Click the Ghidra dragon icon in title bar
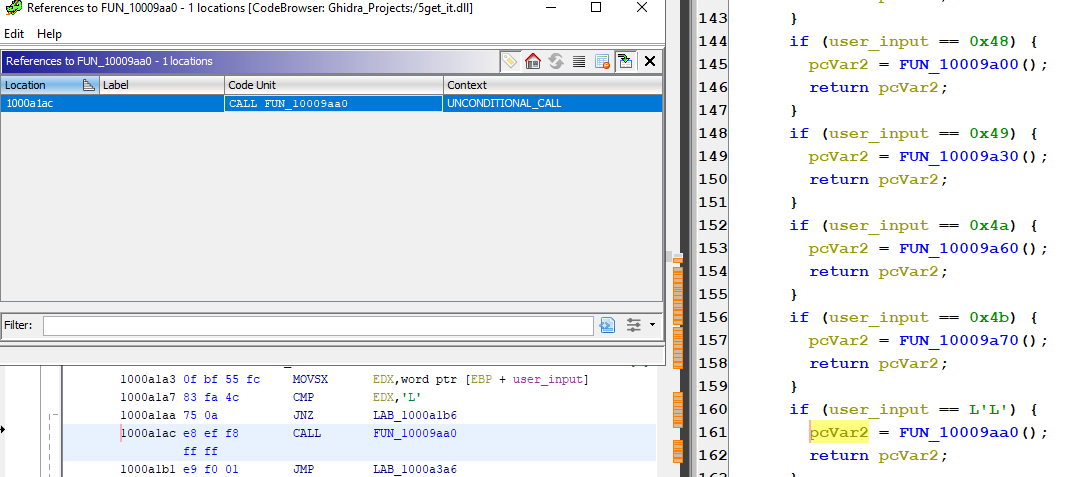This screenshot has width=1083, height=477. 13,8
